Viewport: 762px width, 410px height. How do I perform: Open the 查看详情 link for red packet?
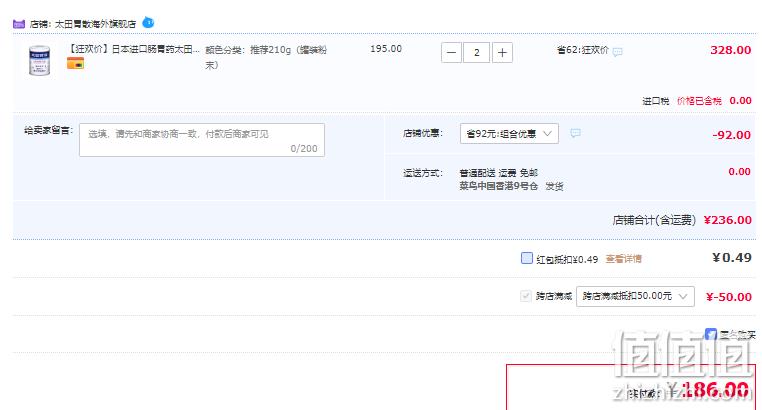[x=623, y=259]
